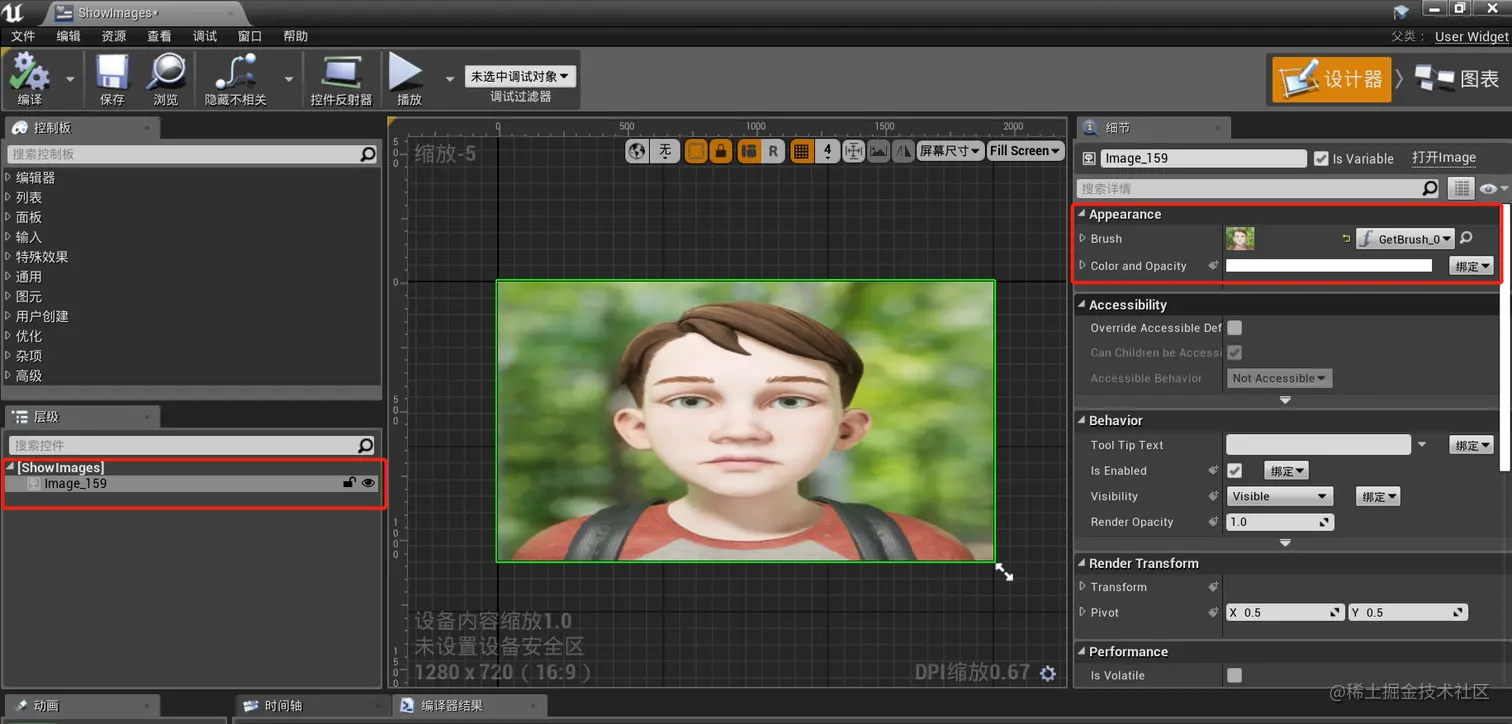Click the DPI scale settings gear icon
Screen dimensions: 1512x724
(x=1048, y=673)
